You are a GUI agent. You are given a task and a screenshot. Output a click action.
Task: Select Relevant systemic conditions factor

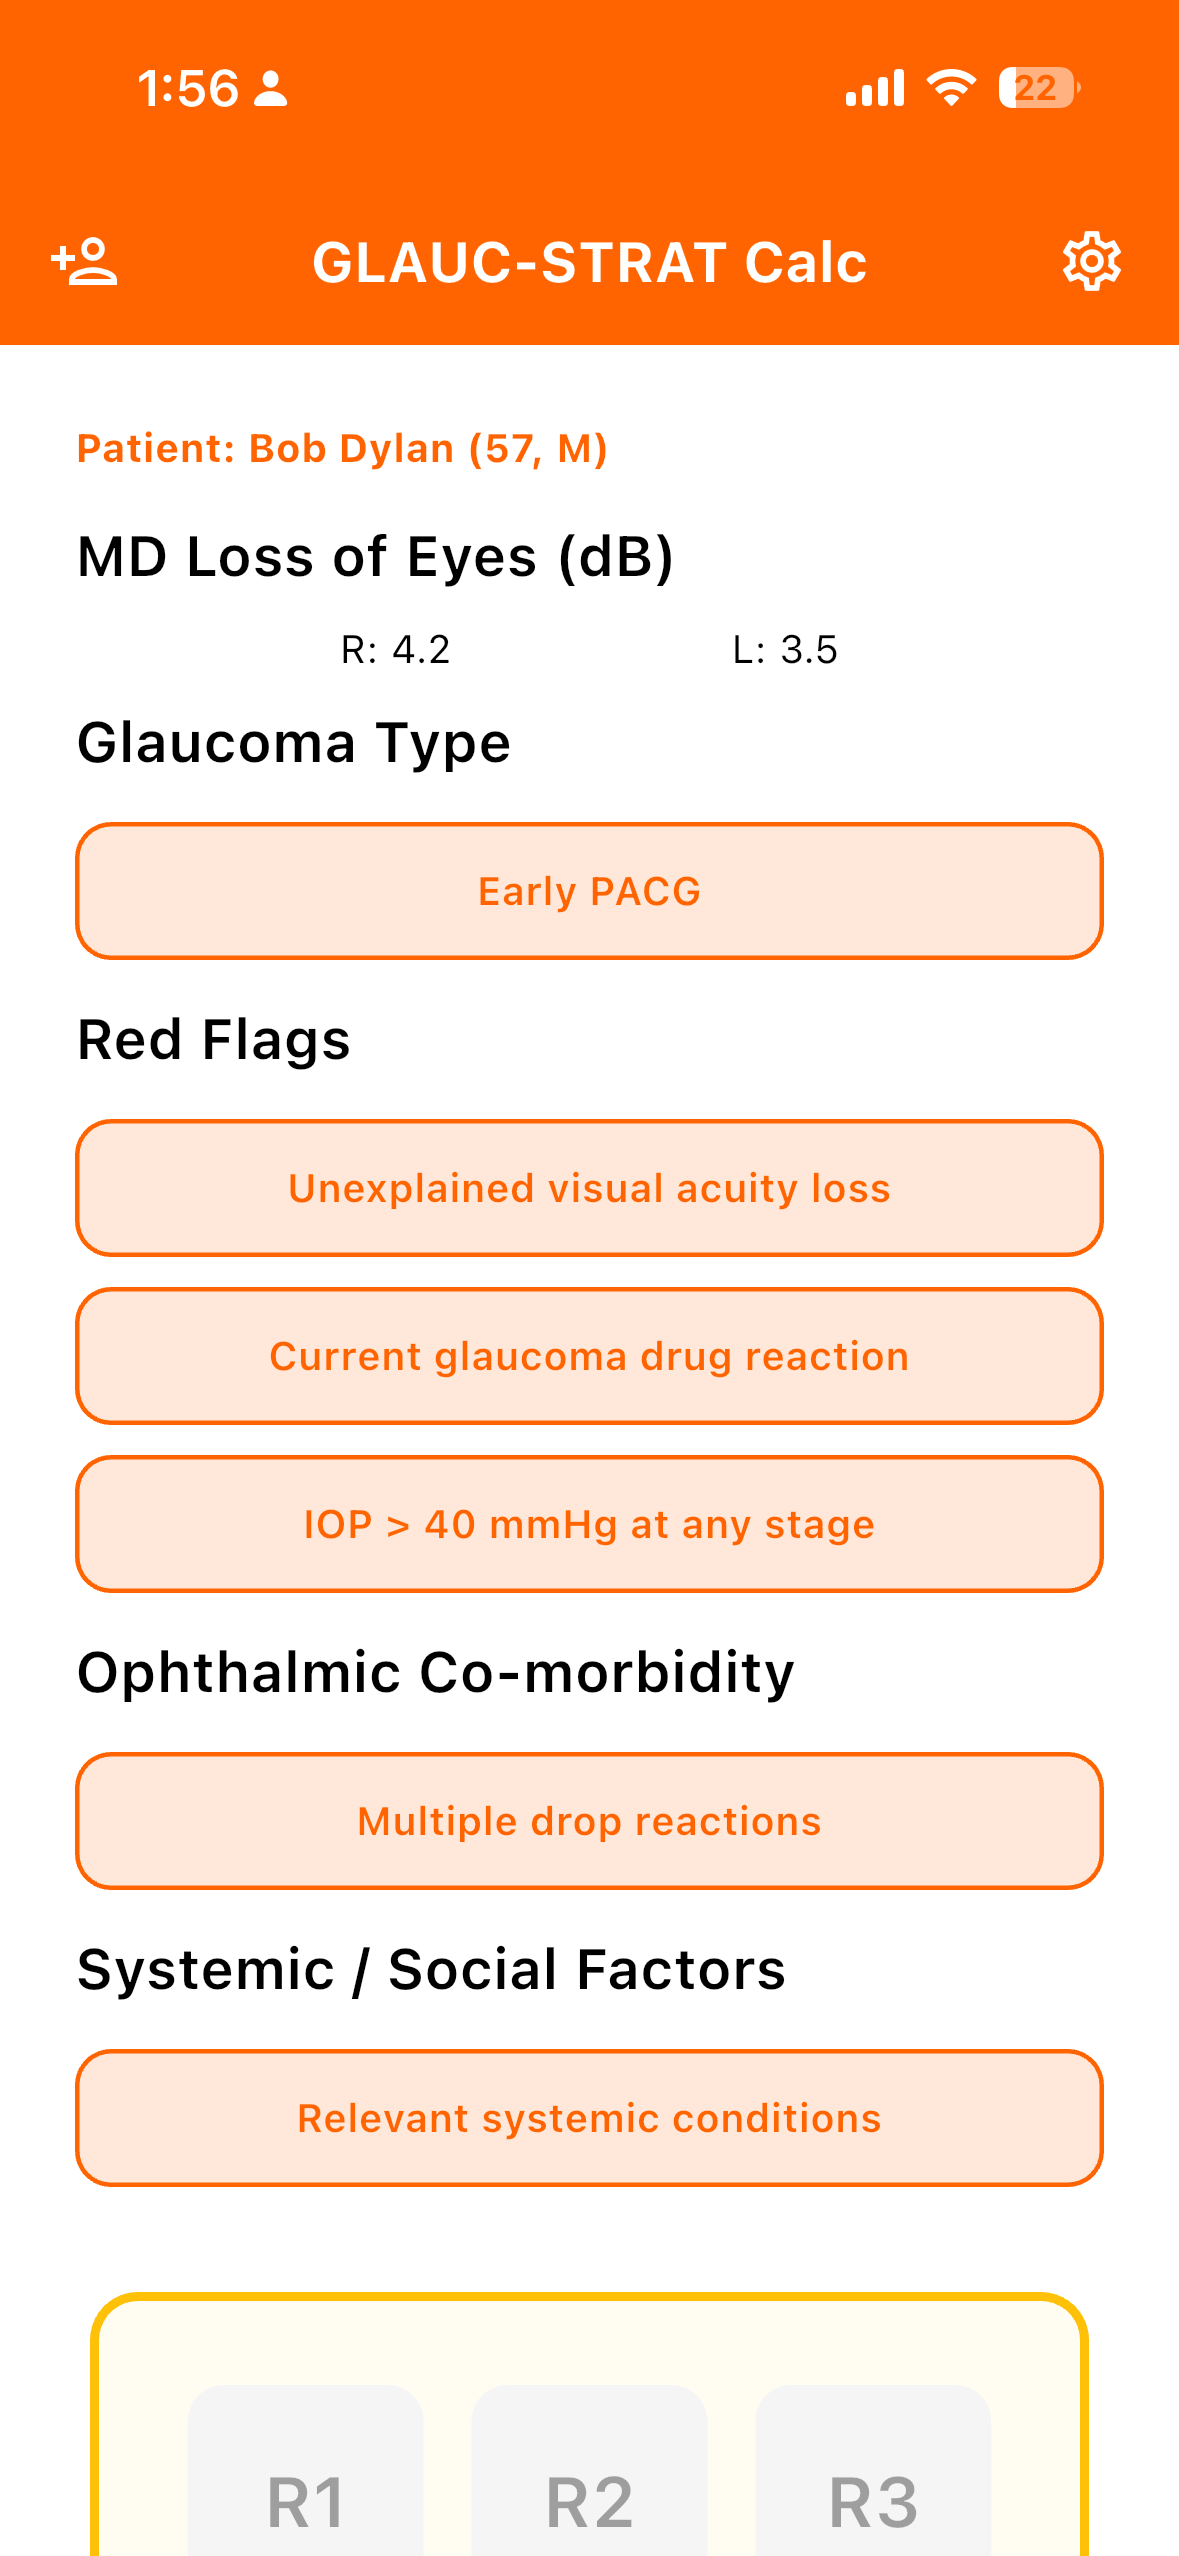pyautogui.click(x=589, y=2118)
